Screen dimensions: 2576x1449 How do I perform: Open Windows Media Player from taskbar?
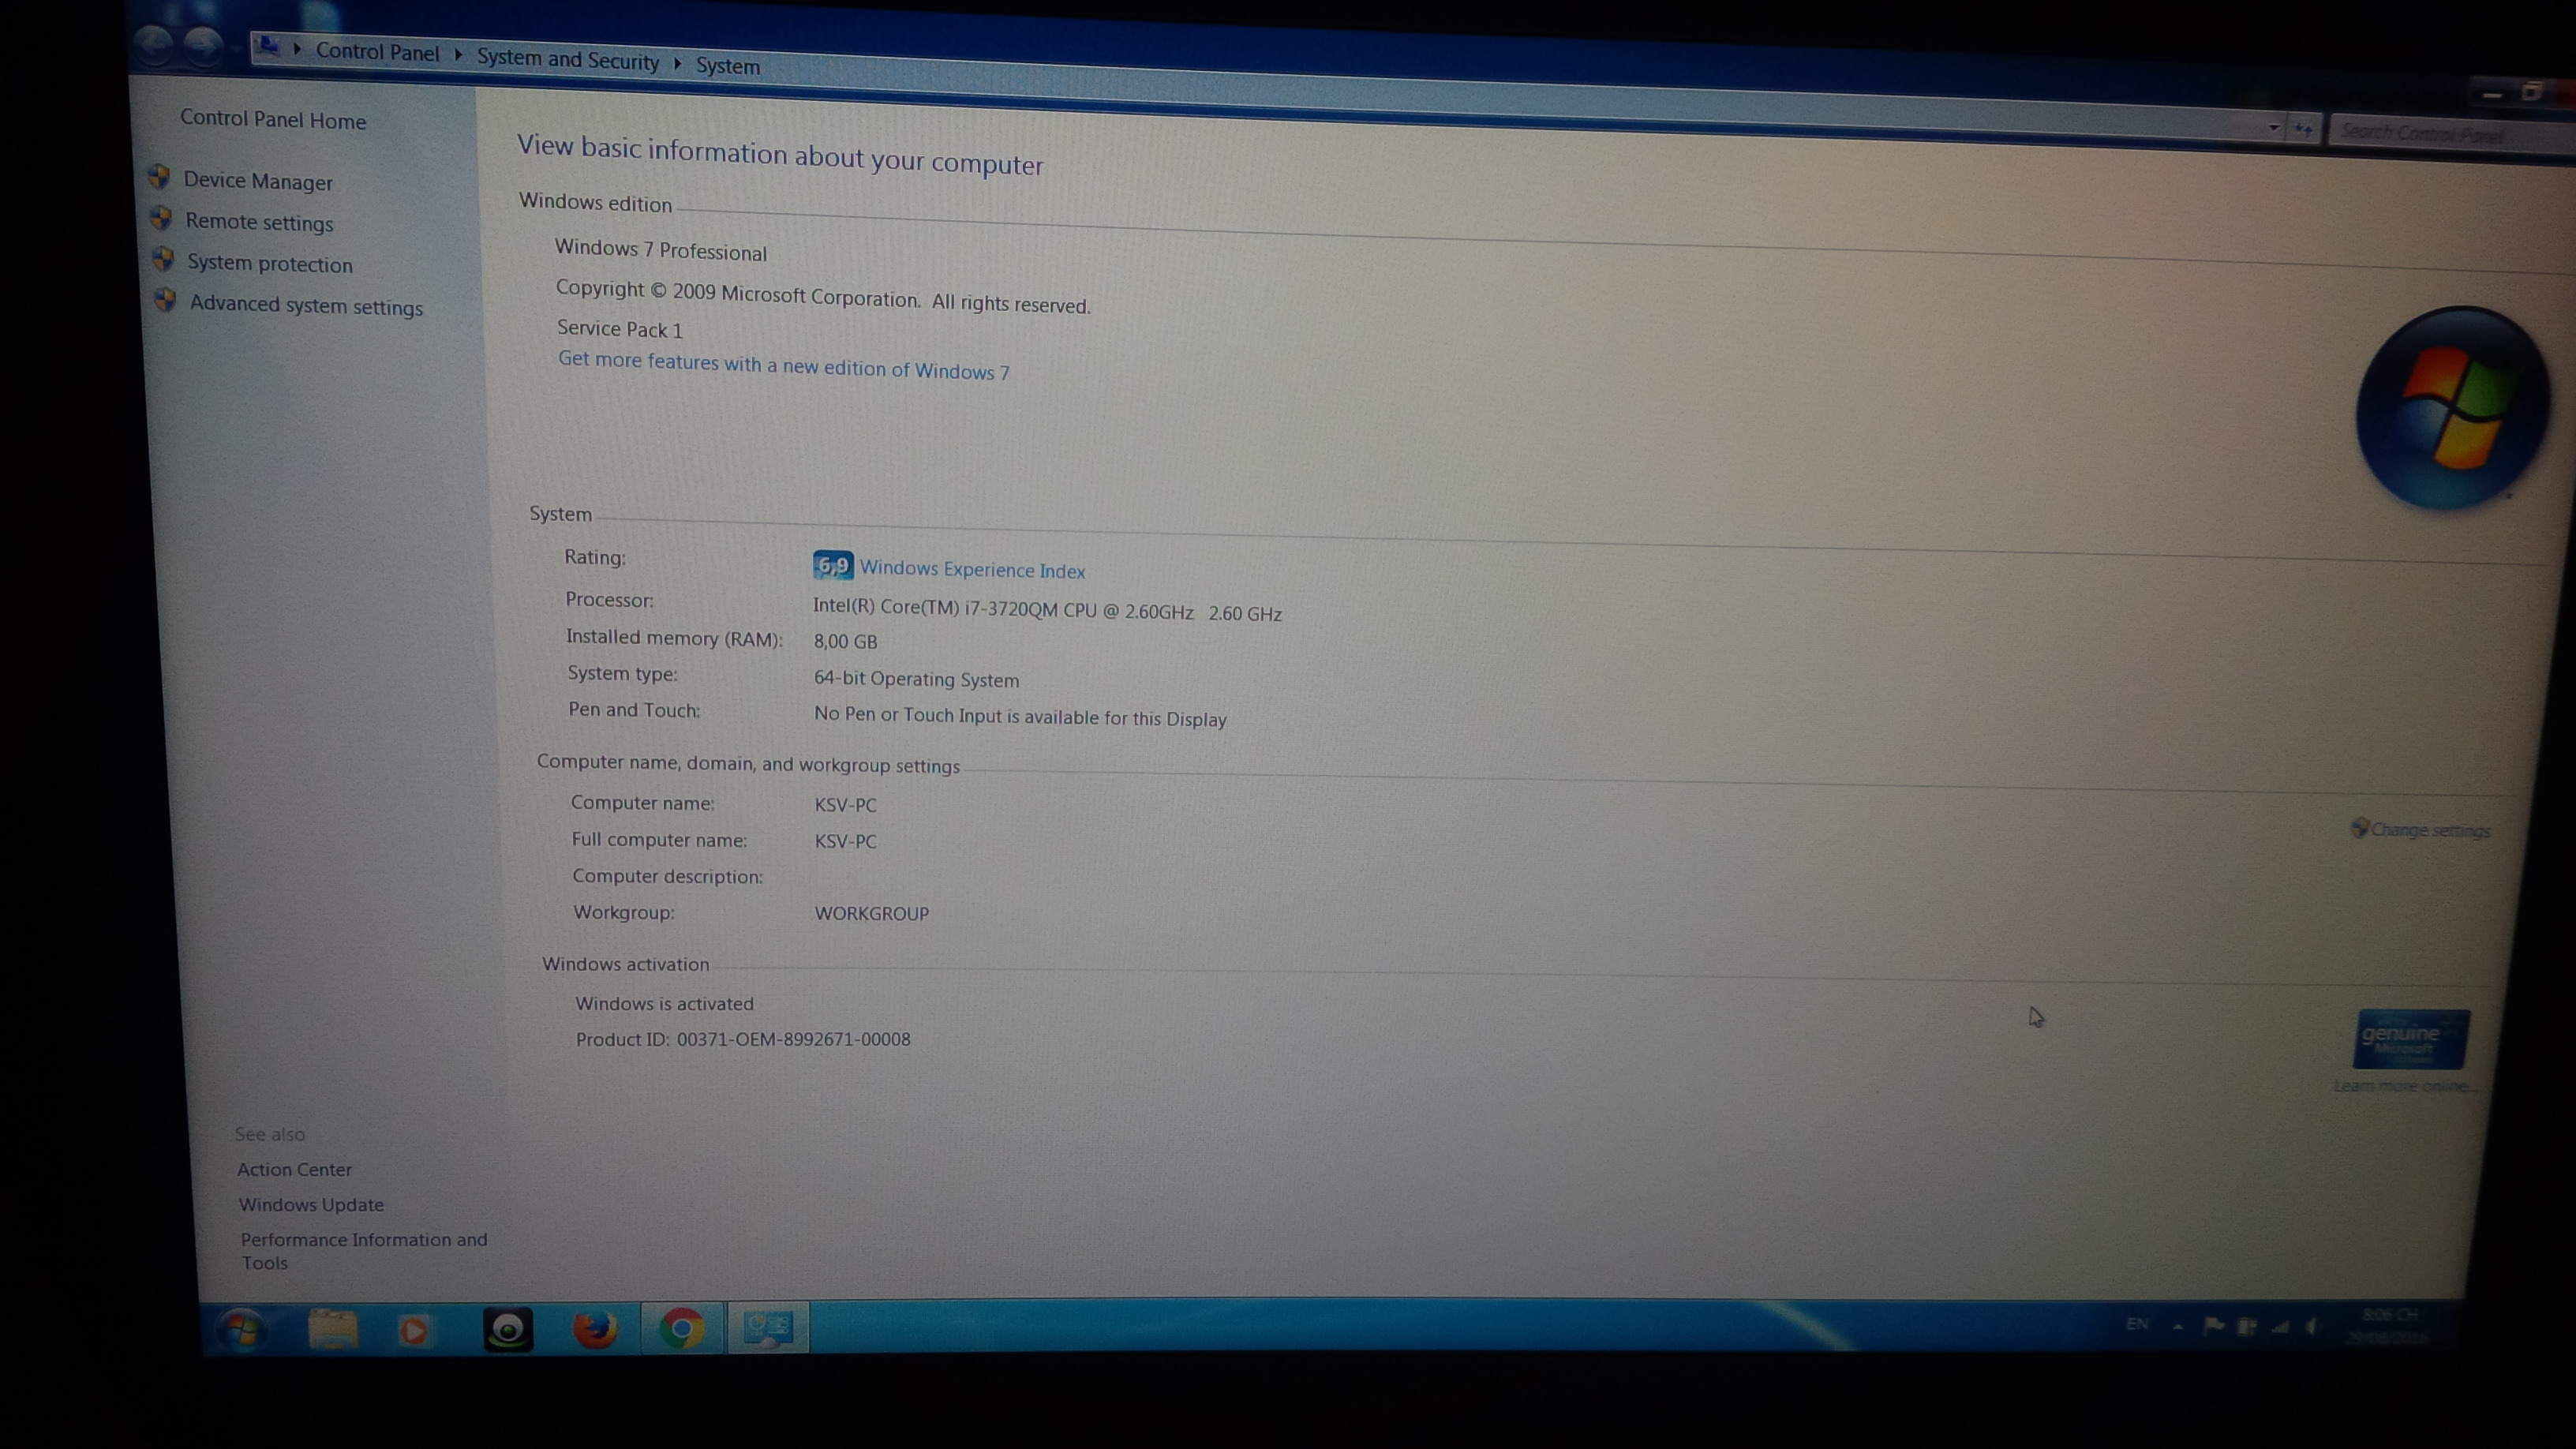pyautogui.click(x=413, y=1331)
